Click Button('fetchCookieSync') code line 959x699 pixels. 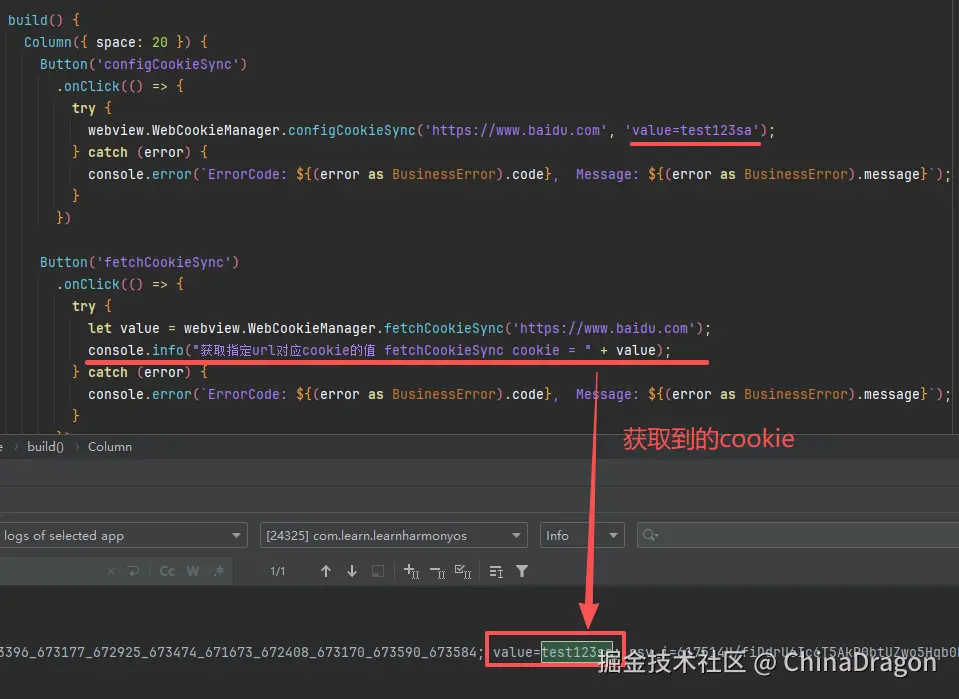[139, 262]
